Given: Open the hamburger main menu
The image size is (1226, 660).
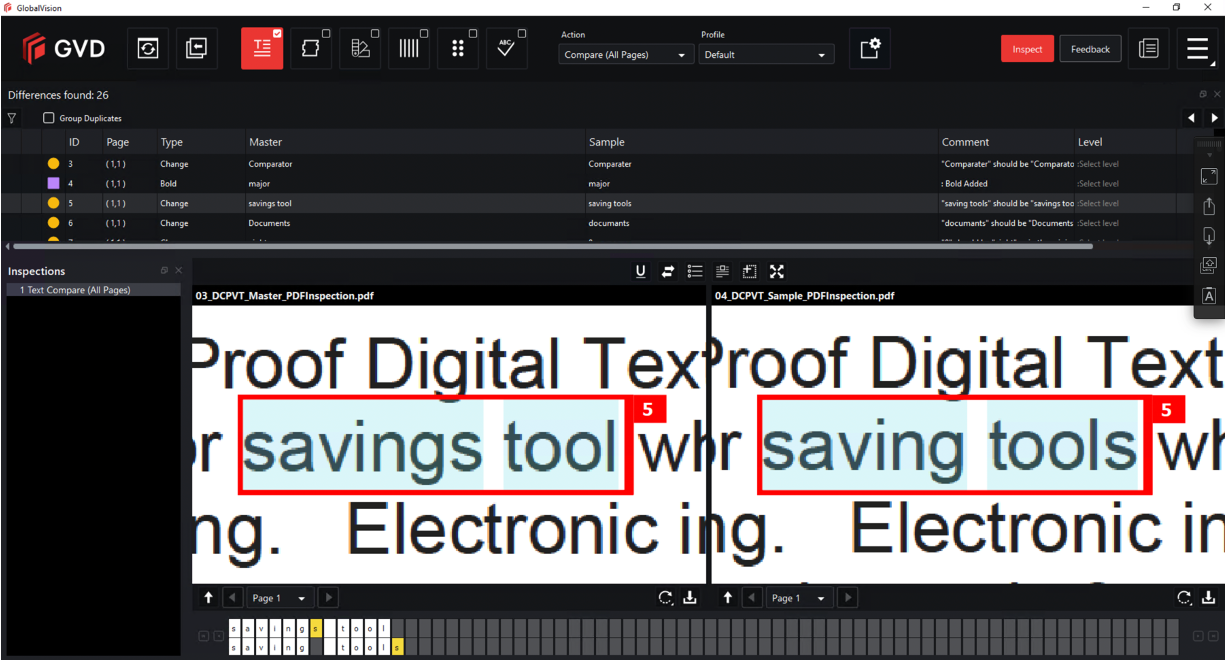Looking at the screenshot, I should [x=1197, y=49].
